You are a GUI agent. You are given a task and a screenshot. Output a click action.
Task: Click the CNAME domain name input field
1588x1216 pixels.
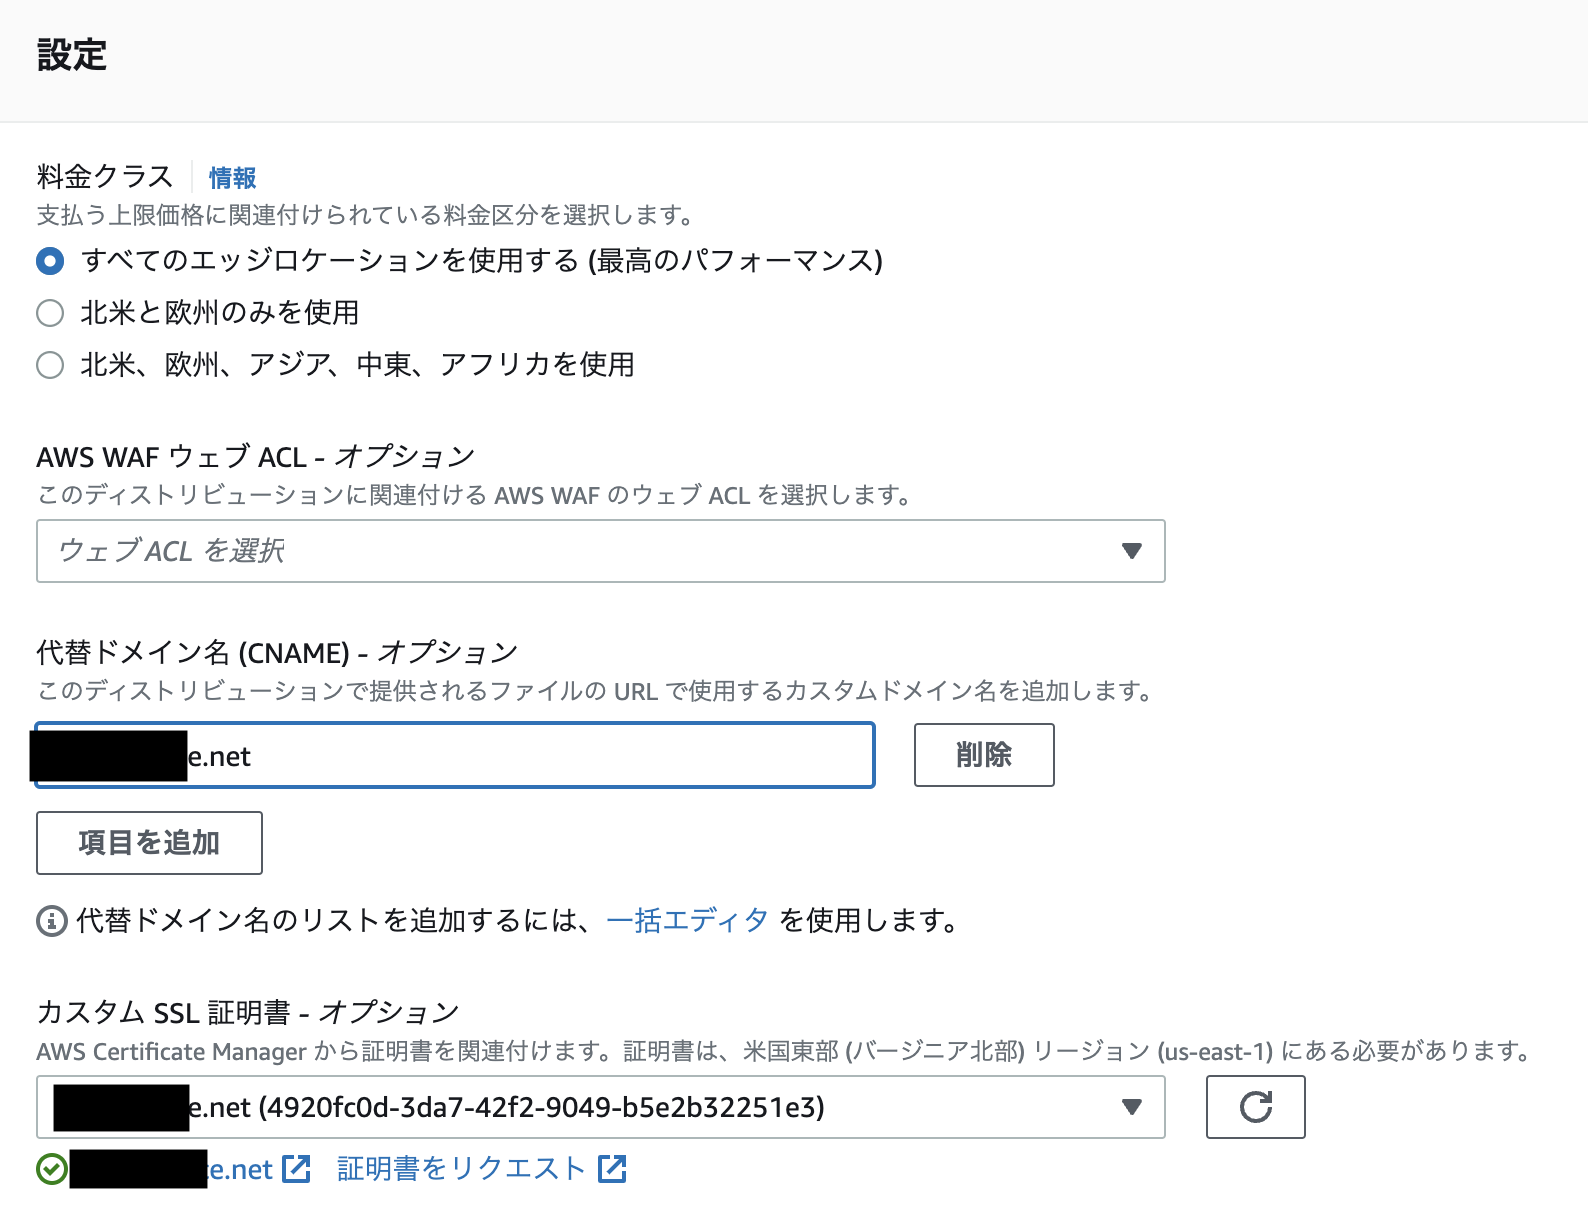click(x=455, y=755)
